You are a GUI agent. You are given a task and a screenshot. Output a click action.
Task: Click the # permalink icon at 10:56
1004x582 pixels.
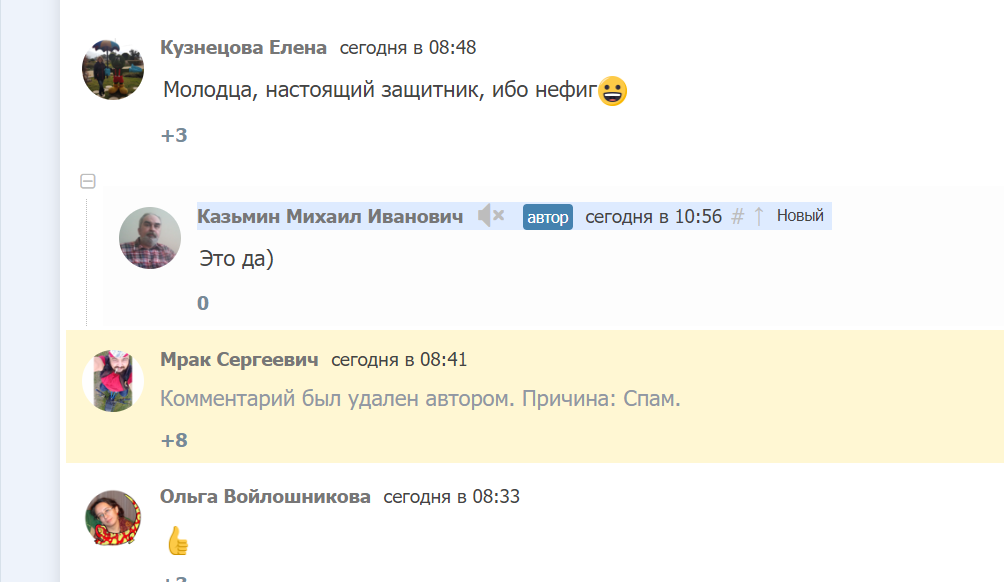738,216
